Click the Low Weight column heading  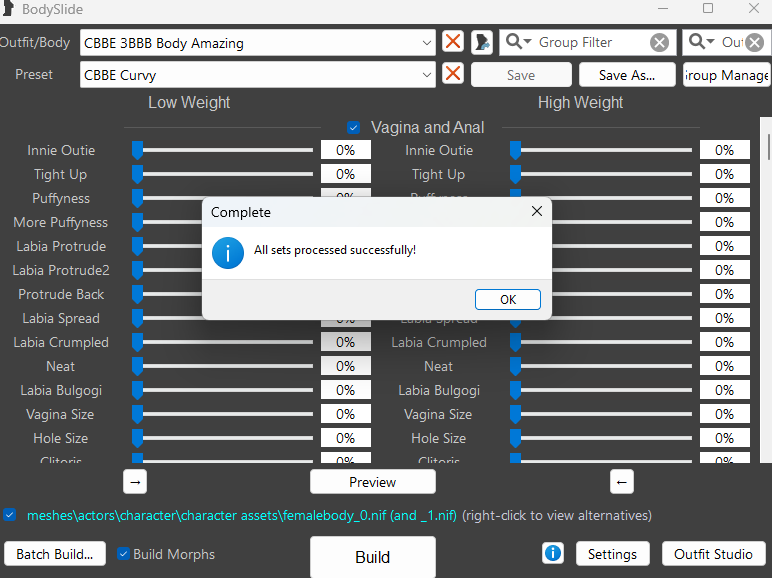click(189, 102)
